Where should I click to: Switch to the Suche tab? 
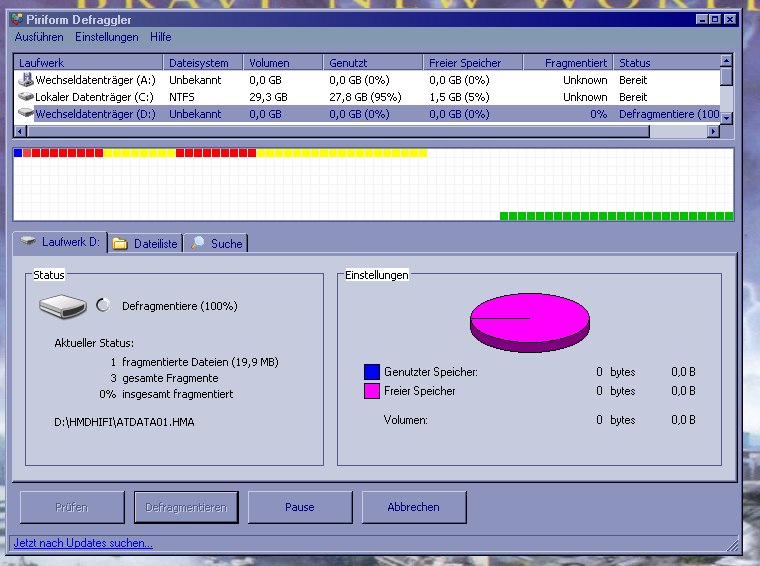pyautogui.click(x=226, y=243)
